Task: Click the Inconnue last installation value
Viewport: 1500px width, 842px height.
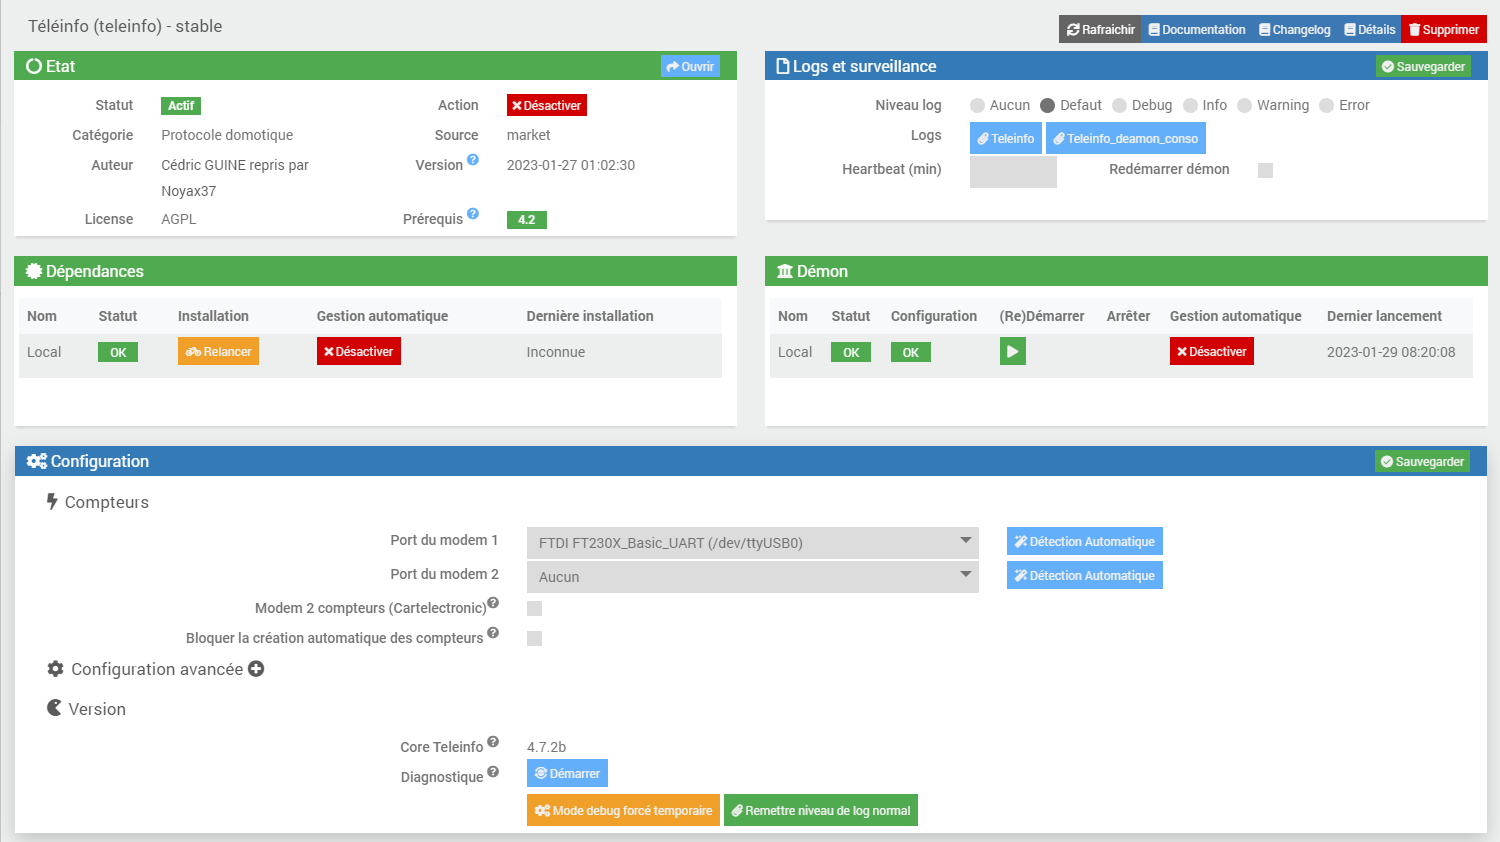Action: 556,352
